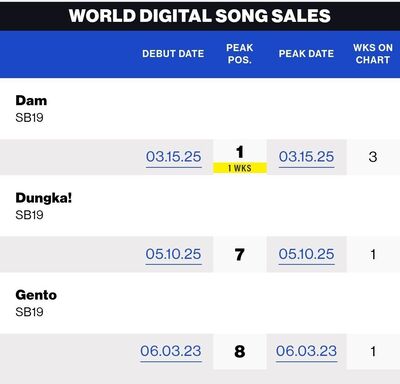400x384 pixels.
Task: Click the Dungka! song title
Action: point(44,198)
